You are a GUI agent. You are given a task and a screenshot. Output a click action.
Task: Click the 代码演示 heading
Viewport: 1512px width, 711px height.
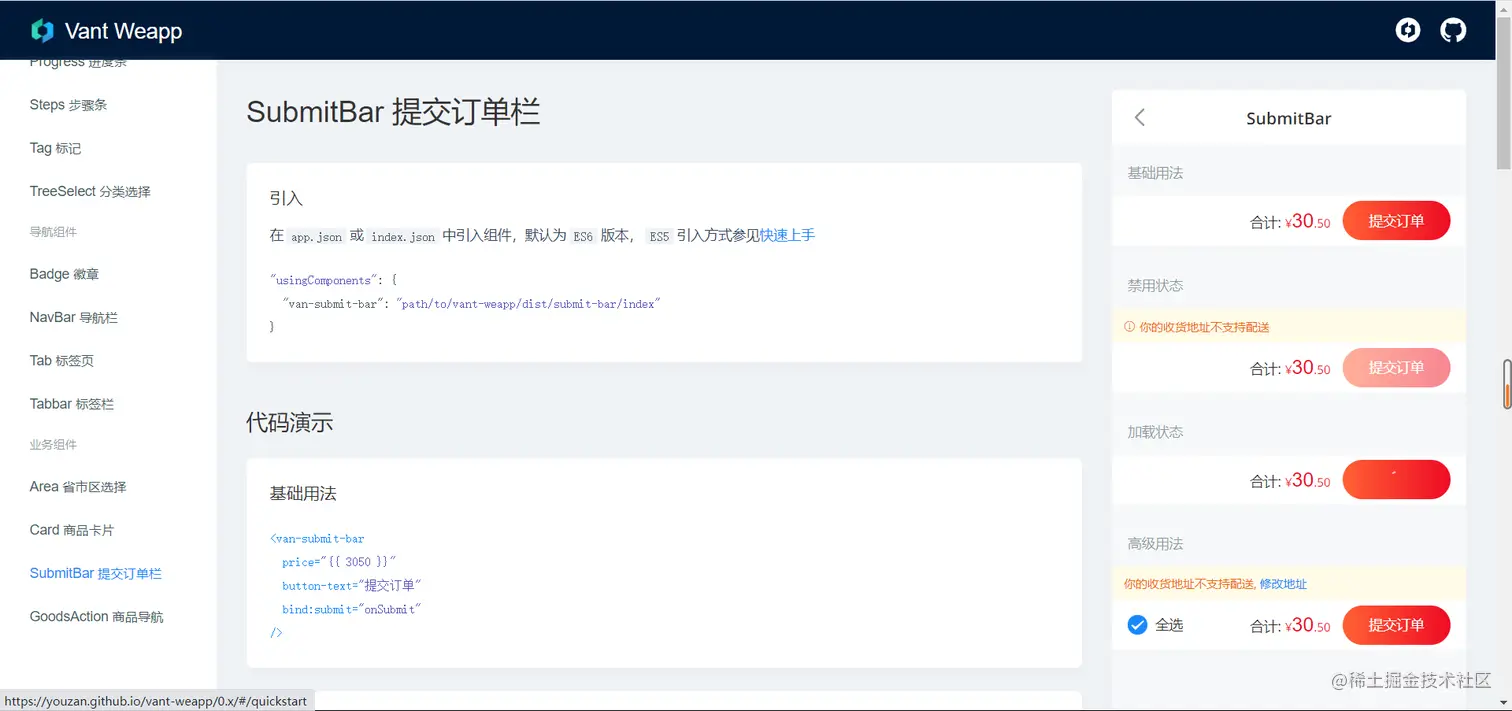[290, 423]
